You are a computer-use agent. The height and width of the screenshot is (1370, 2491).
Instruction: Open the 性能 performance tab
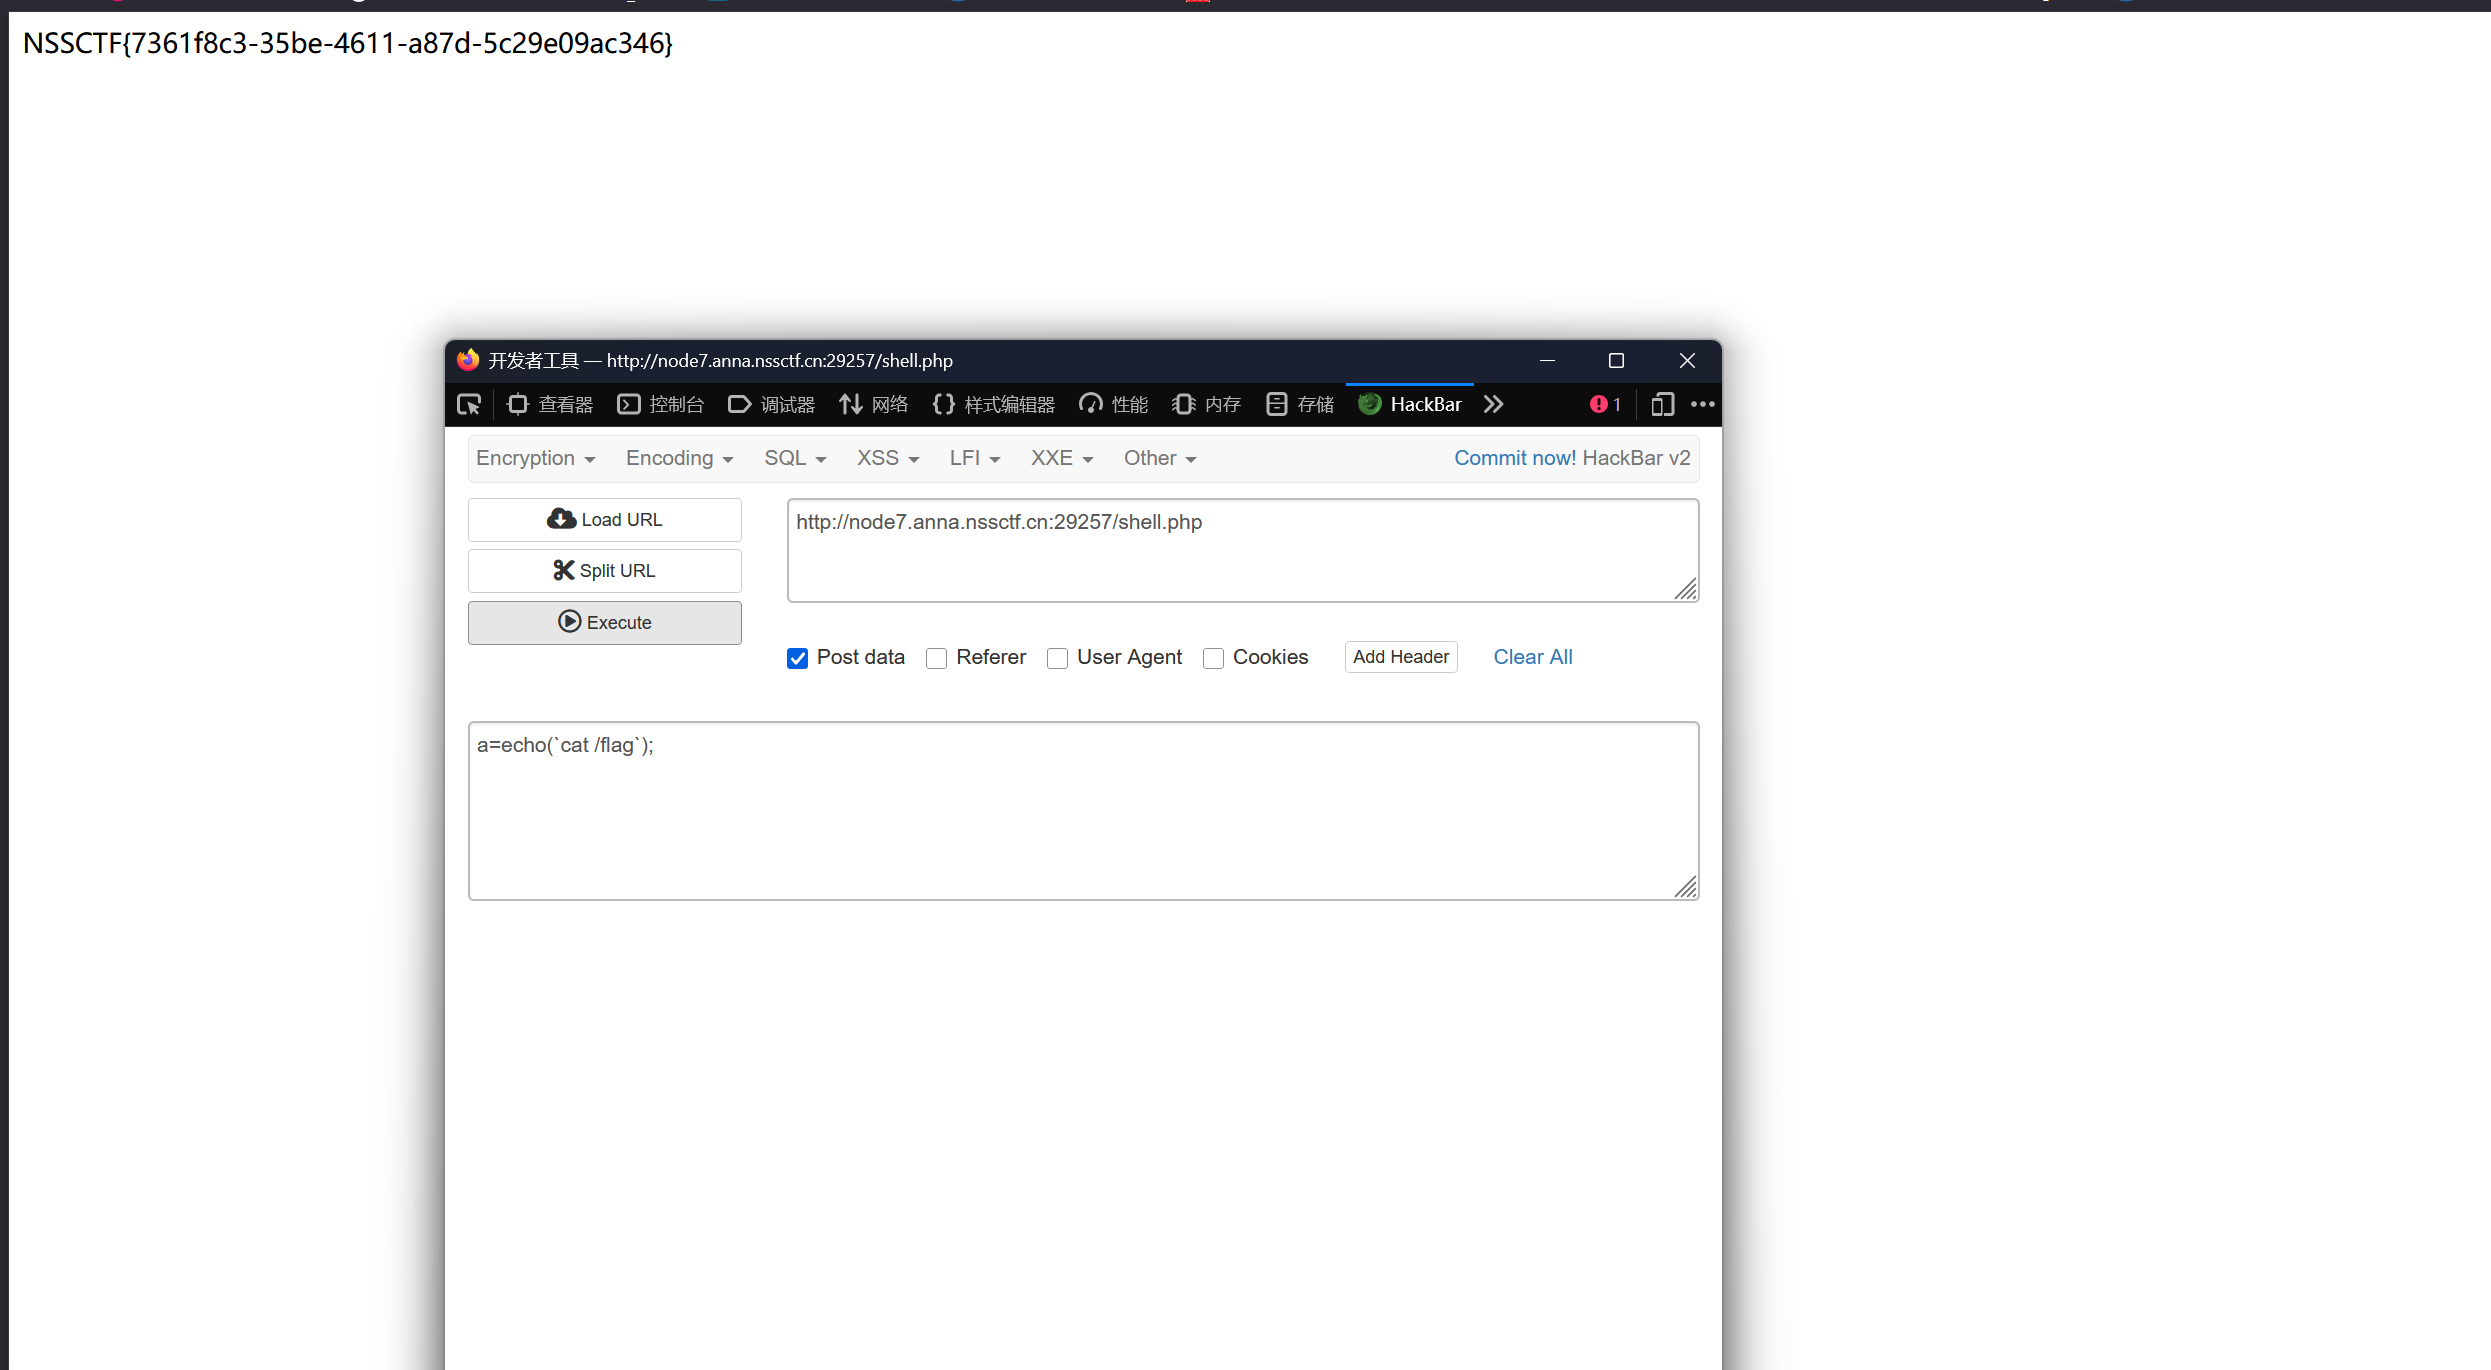tap(1114, 405)
